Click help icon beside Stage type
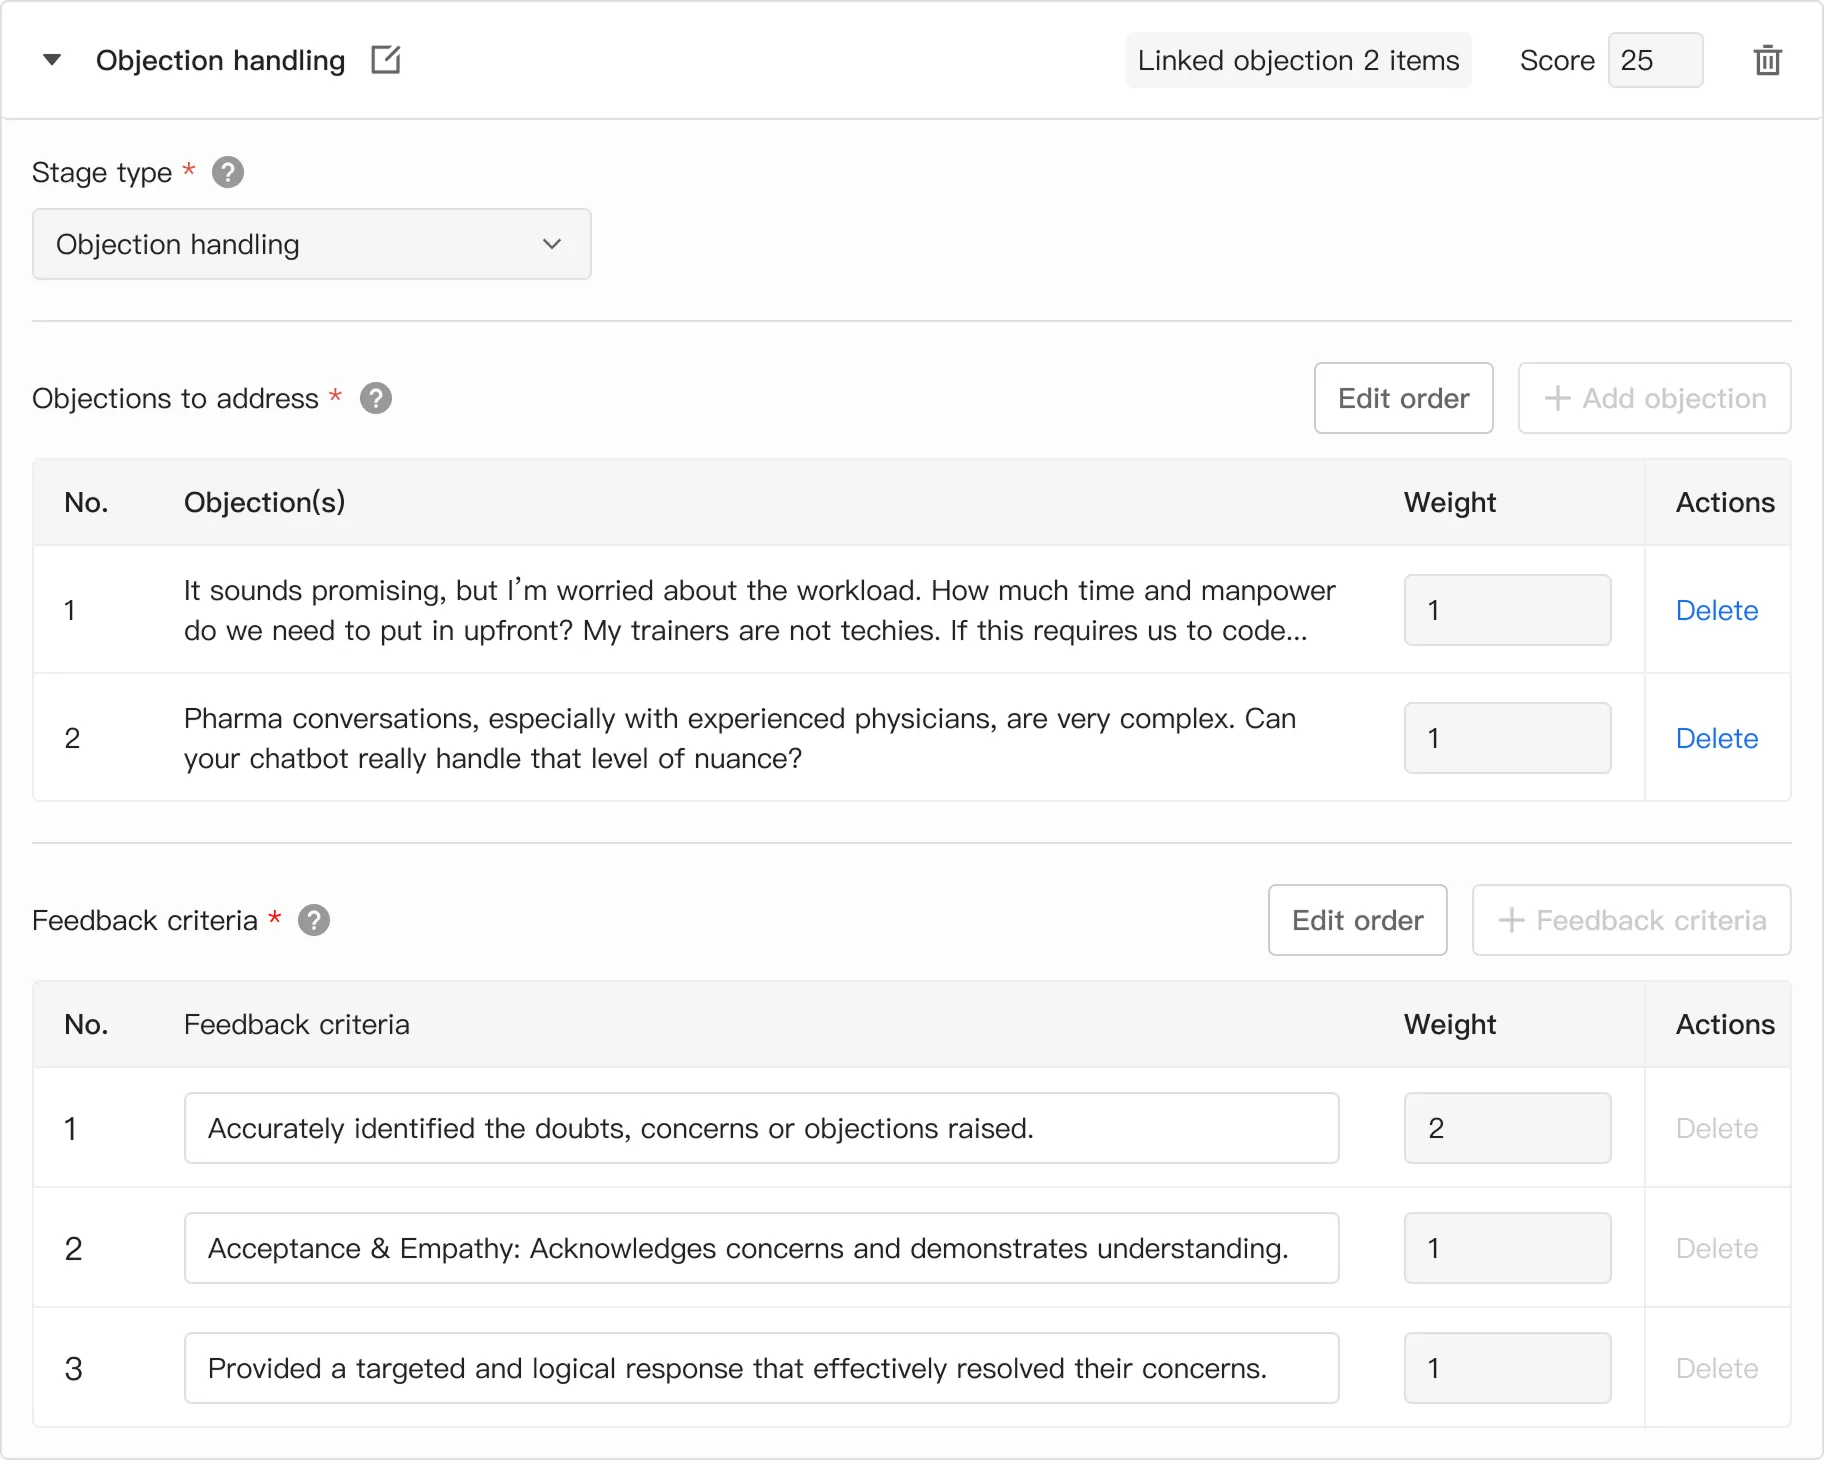The height and width of the screenshot is (1460, 1824). tap(228, 173)
